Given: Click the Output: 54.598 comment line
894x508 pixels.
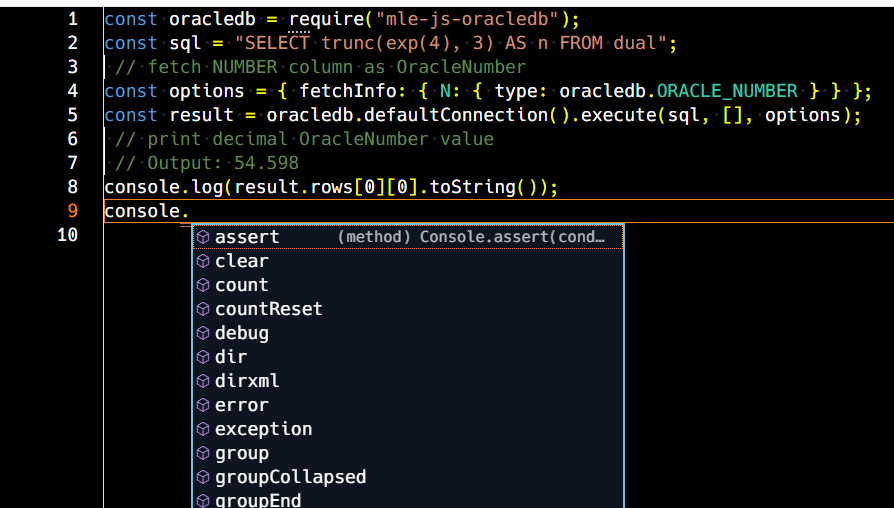Looking at the screenshot, I should point(206,163).
